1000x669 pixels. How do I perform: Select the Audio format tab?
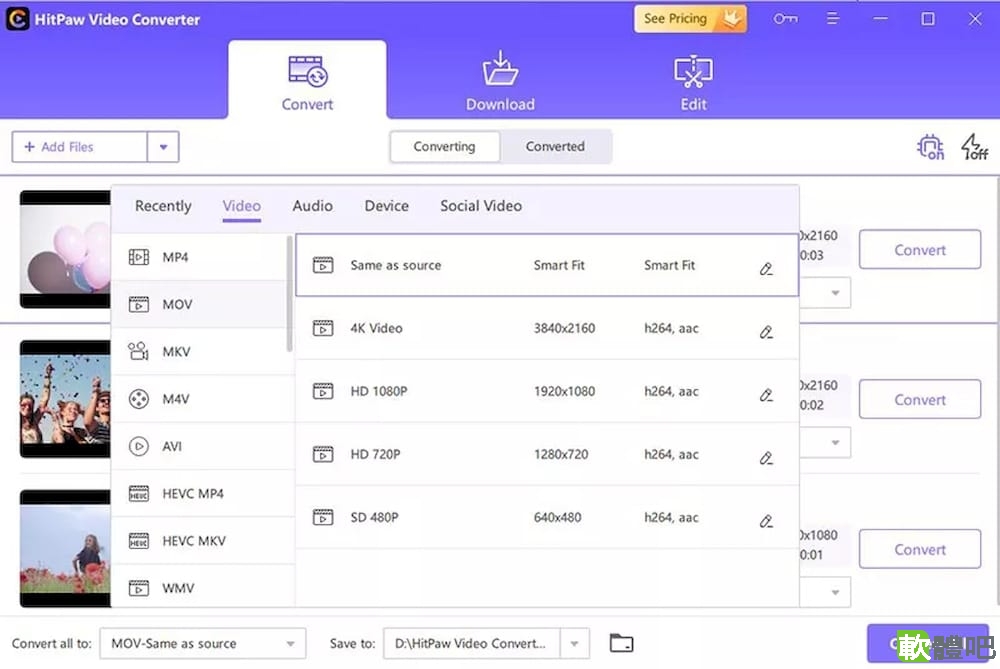(312, 206)
